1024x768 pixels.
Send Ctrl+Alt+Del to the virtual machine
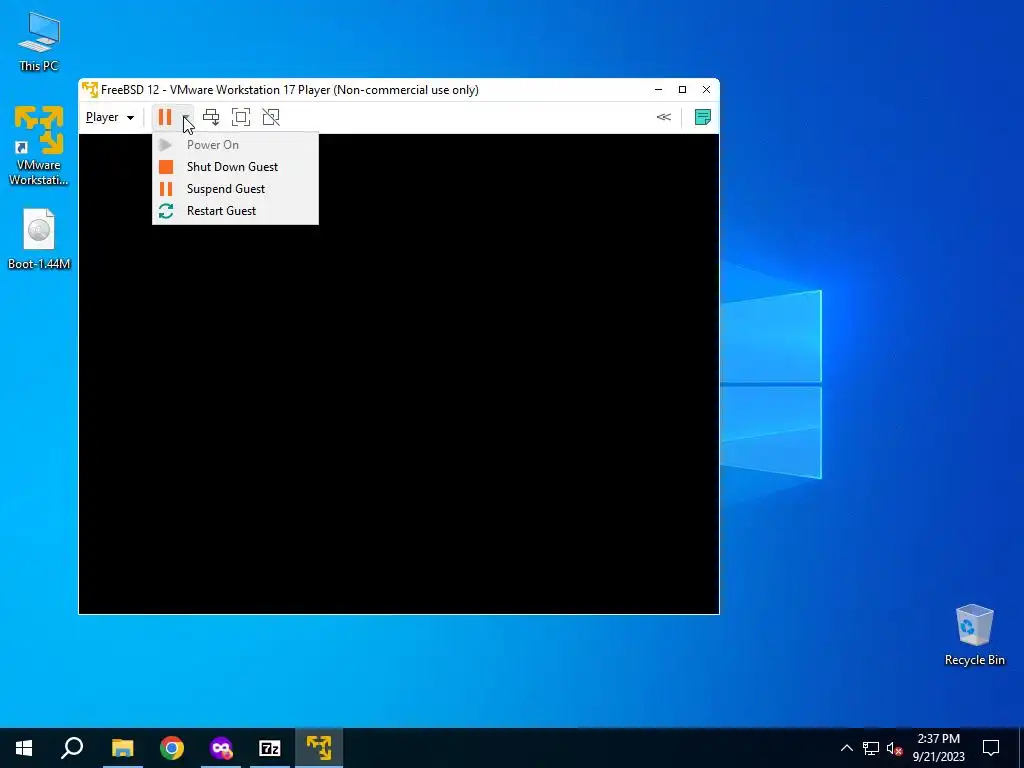(211, 117)
